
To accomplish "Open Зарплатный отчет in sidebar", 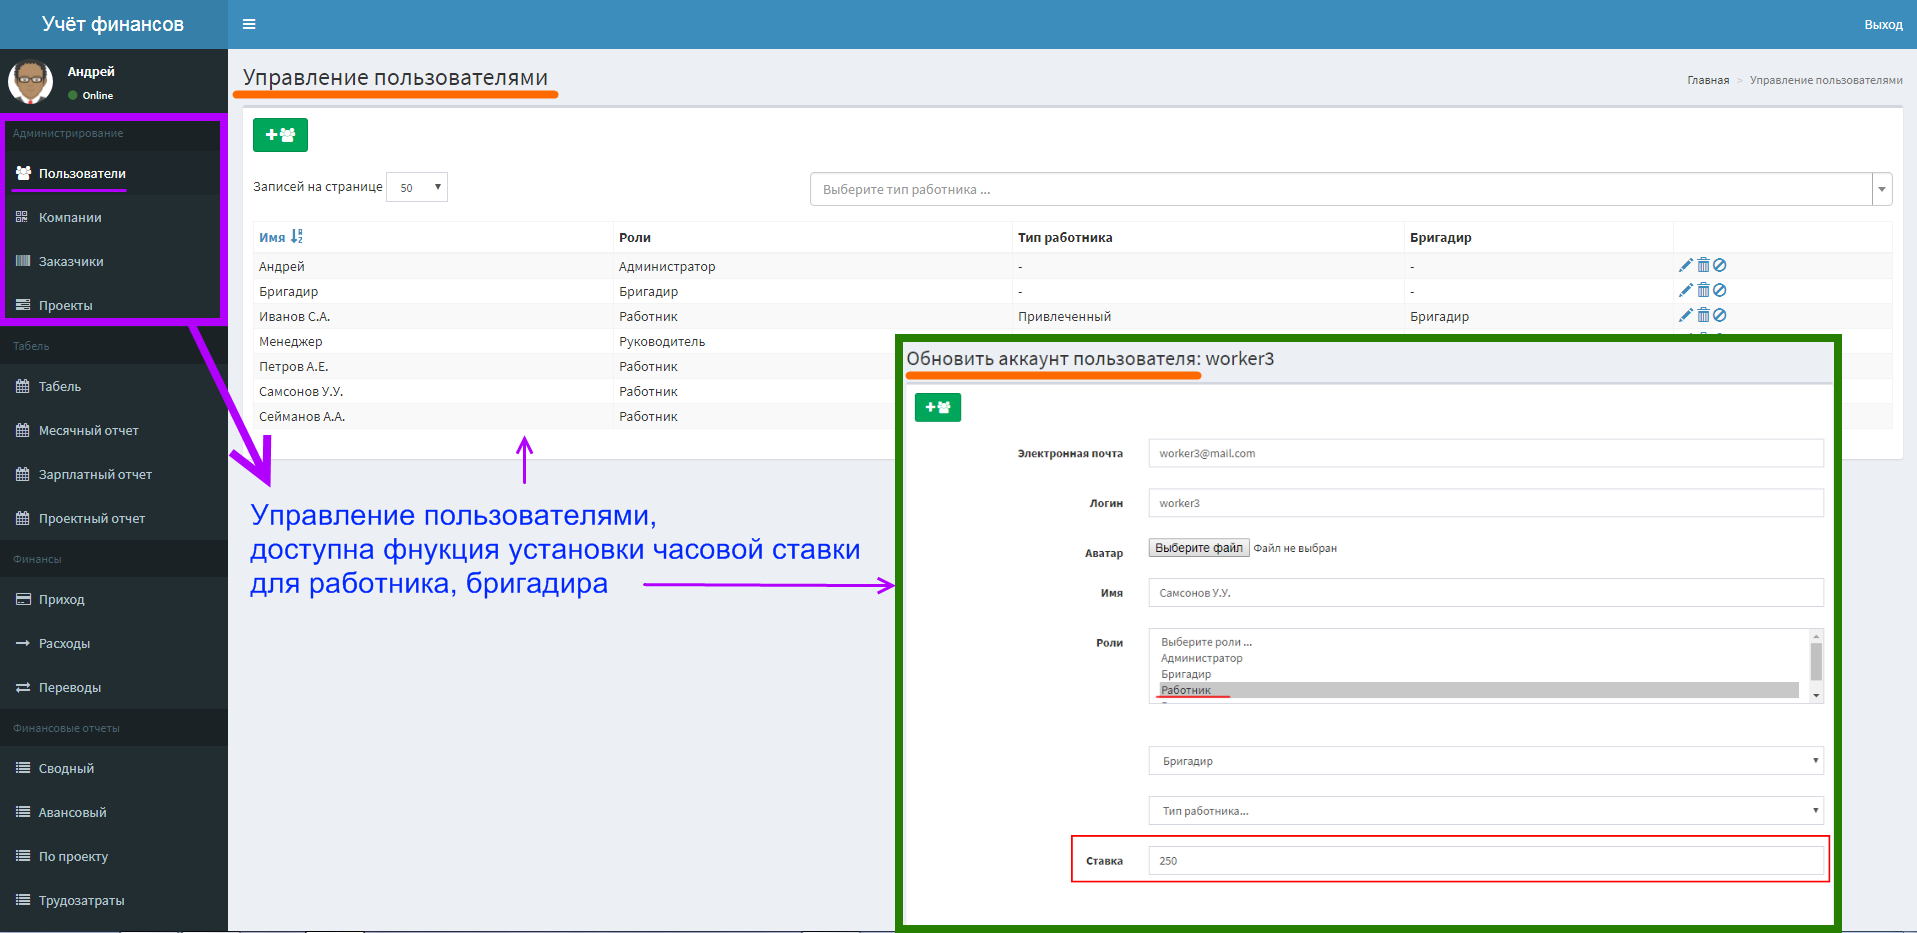I will (95, 474).
